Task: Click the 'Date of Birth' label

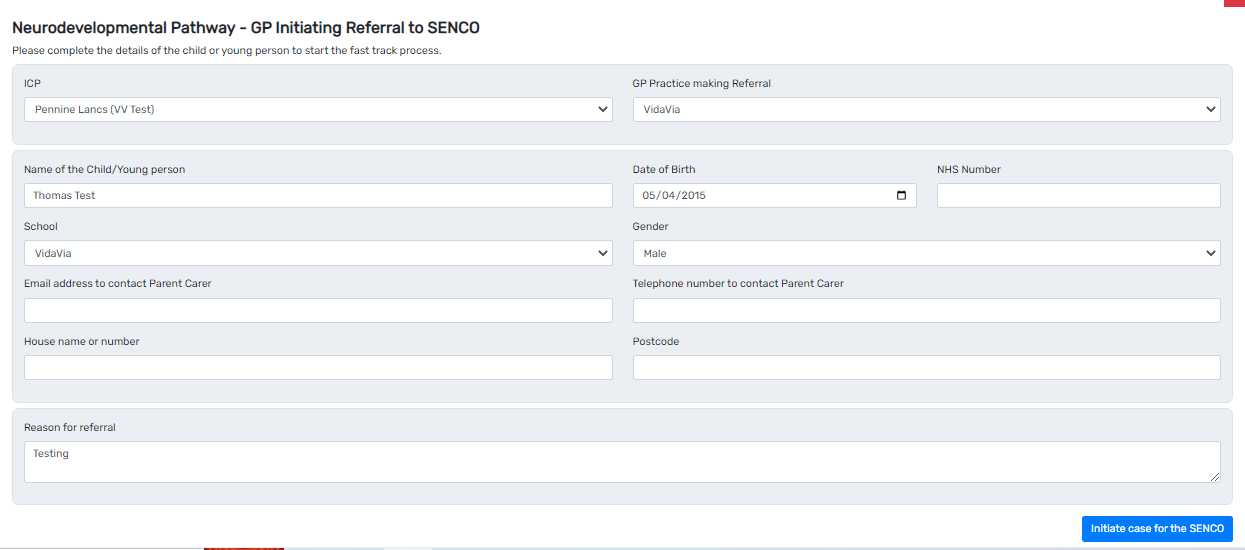Action: (664, 169)
